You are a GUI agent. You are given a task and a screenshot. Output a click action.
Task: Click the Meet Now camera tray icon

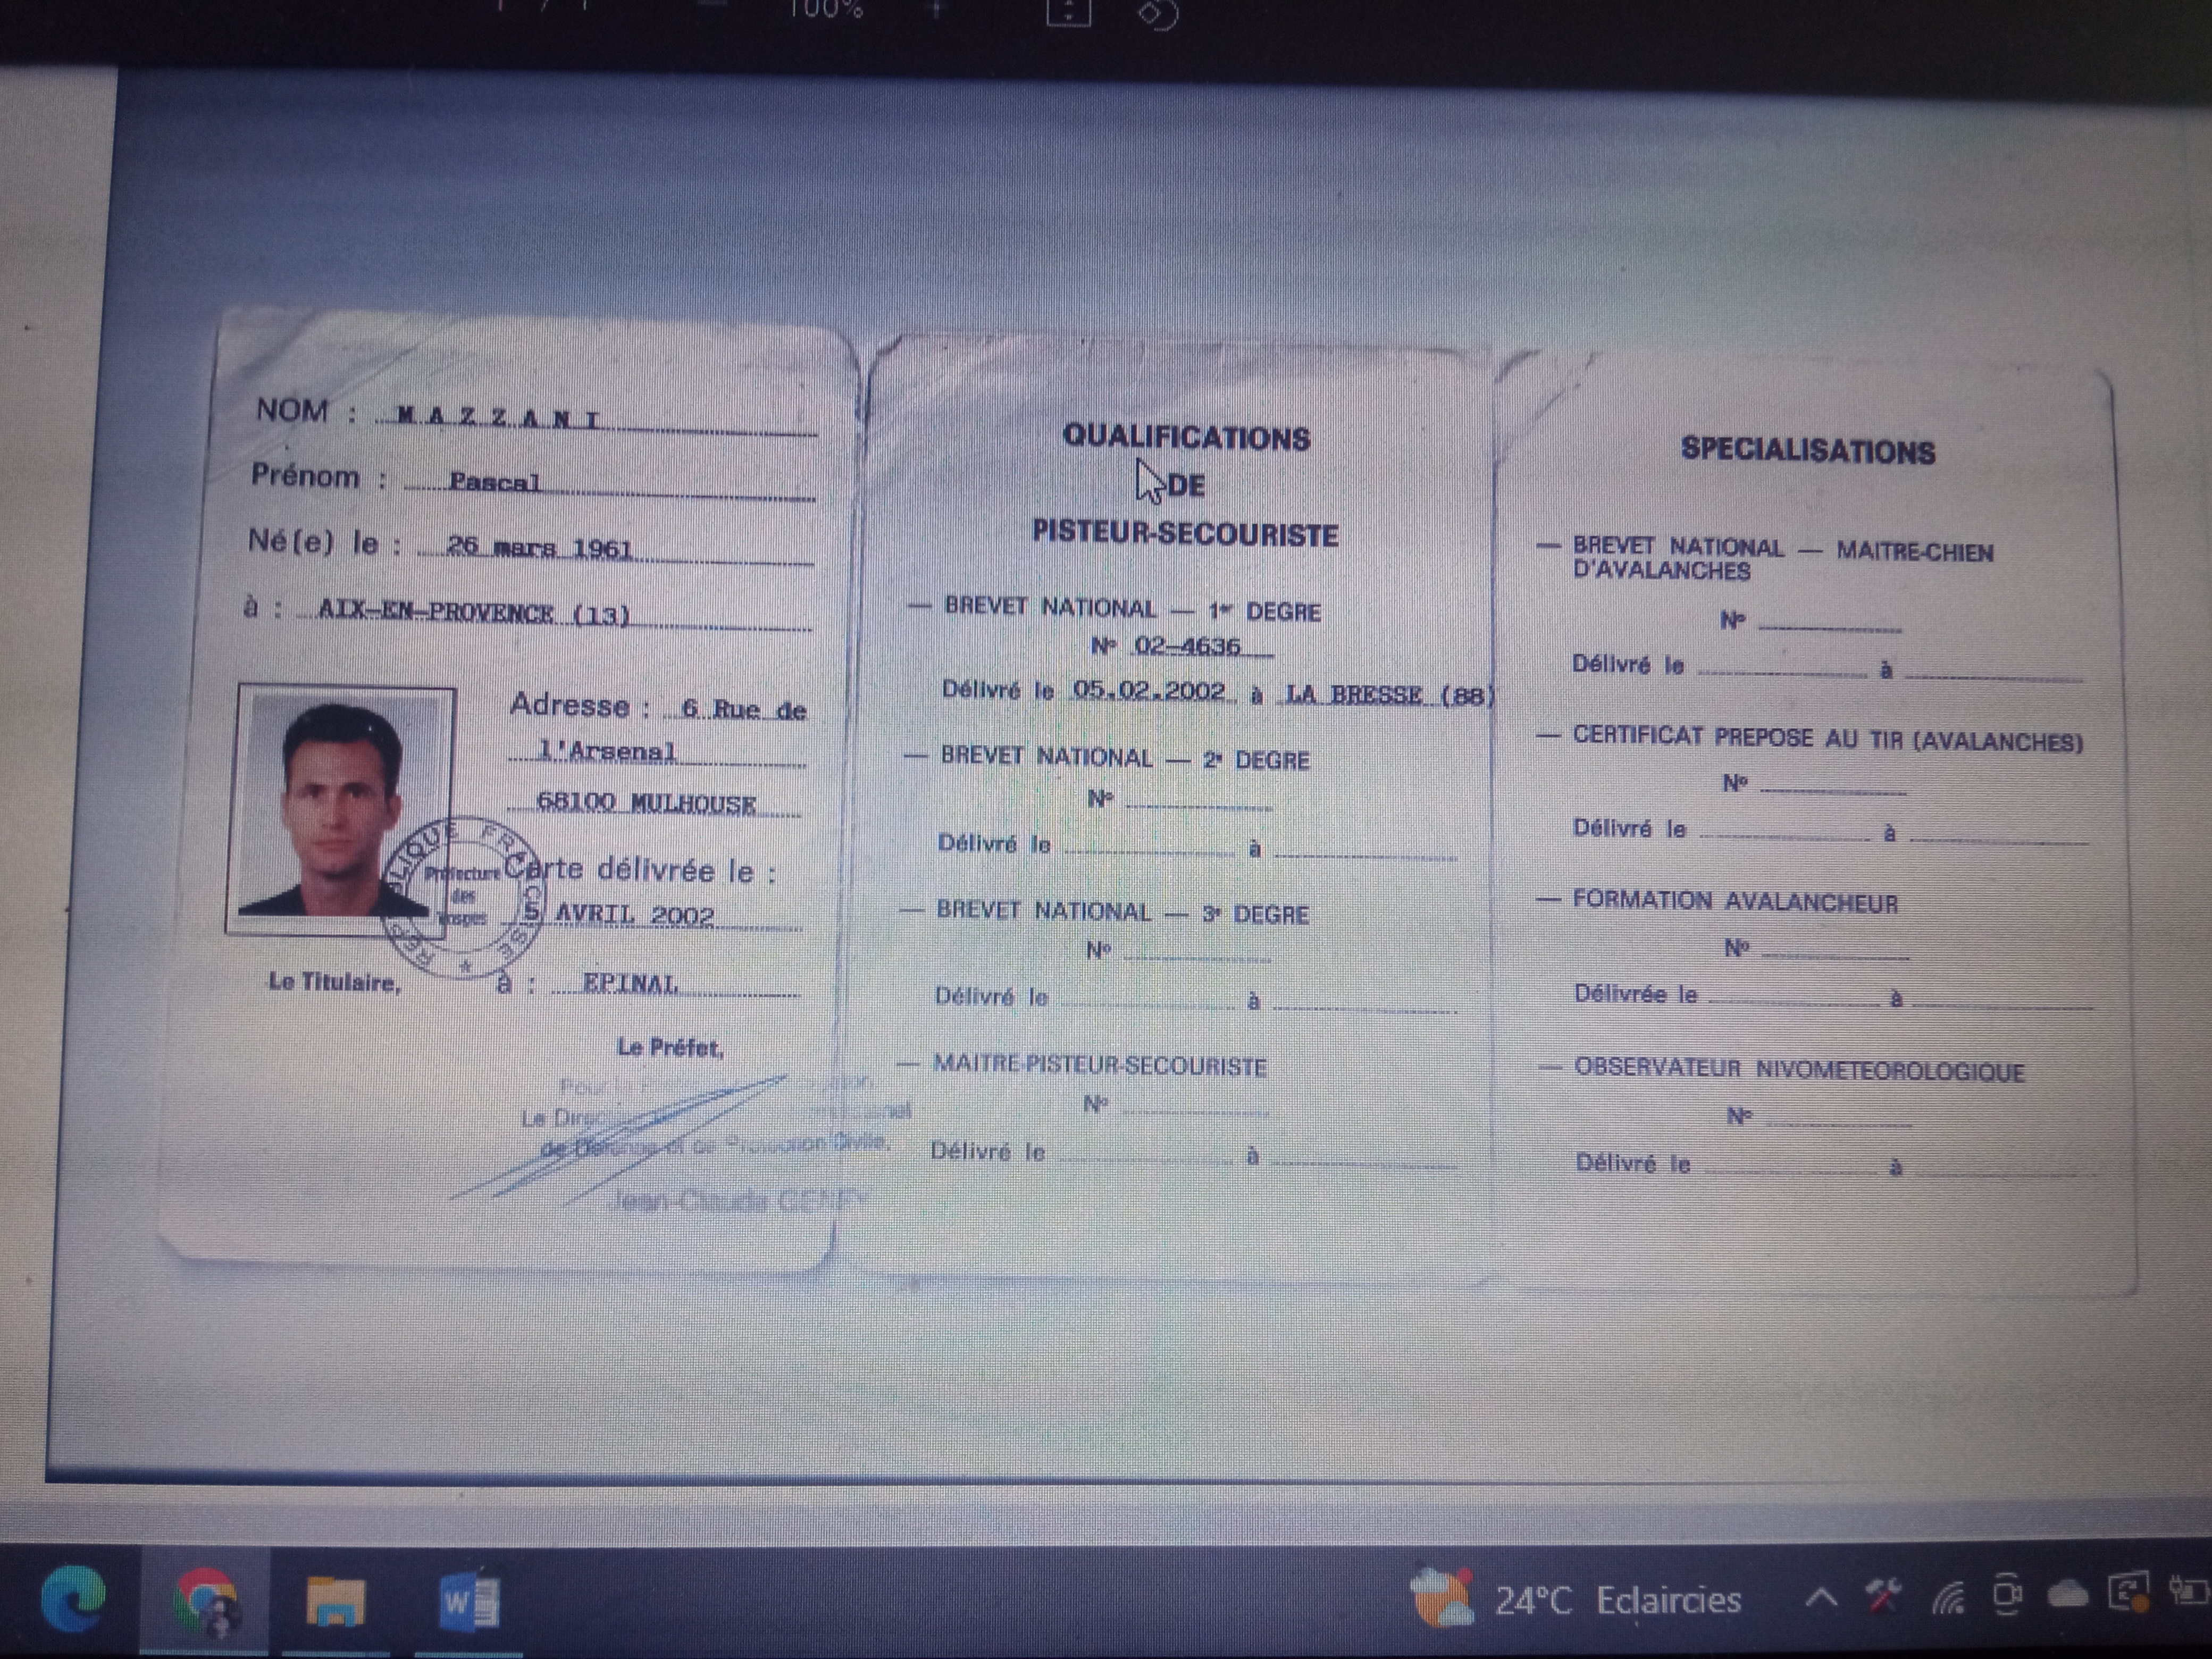pos(2007,1594)
